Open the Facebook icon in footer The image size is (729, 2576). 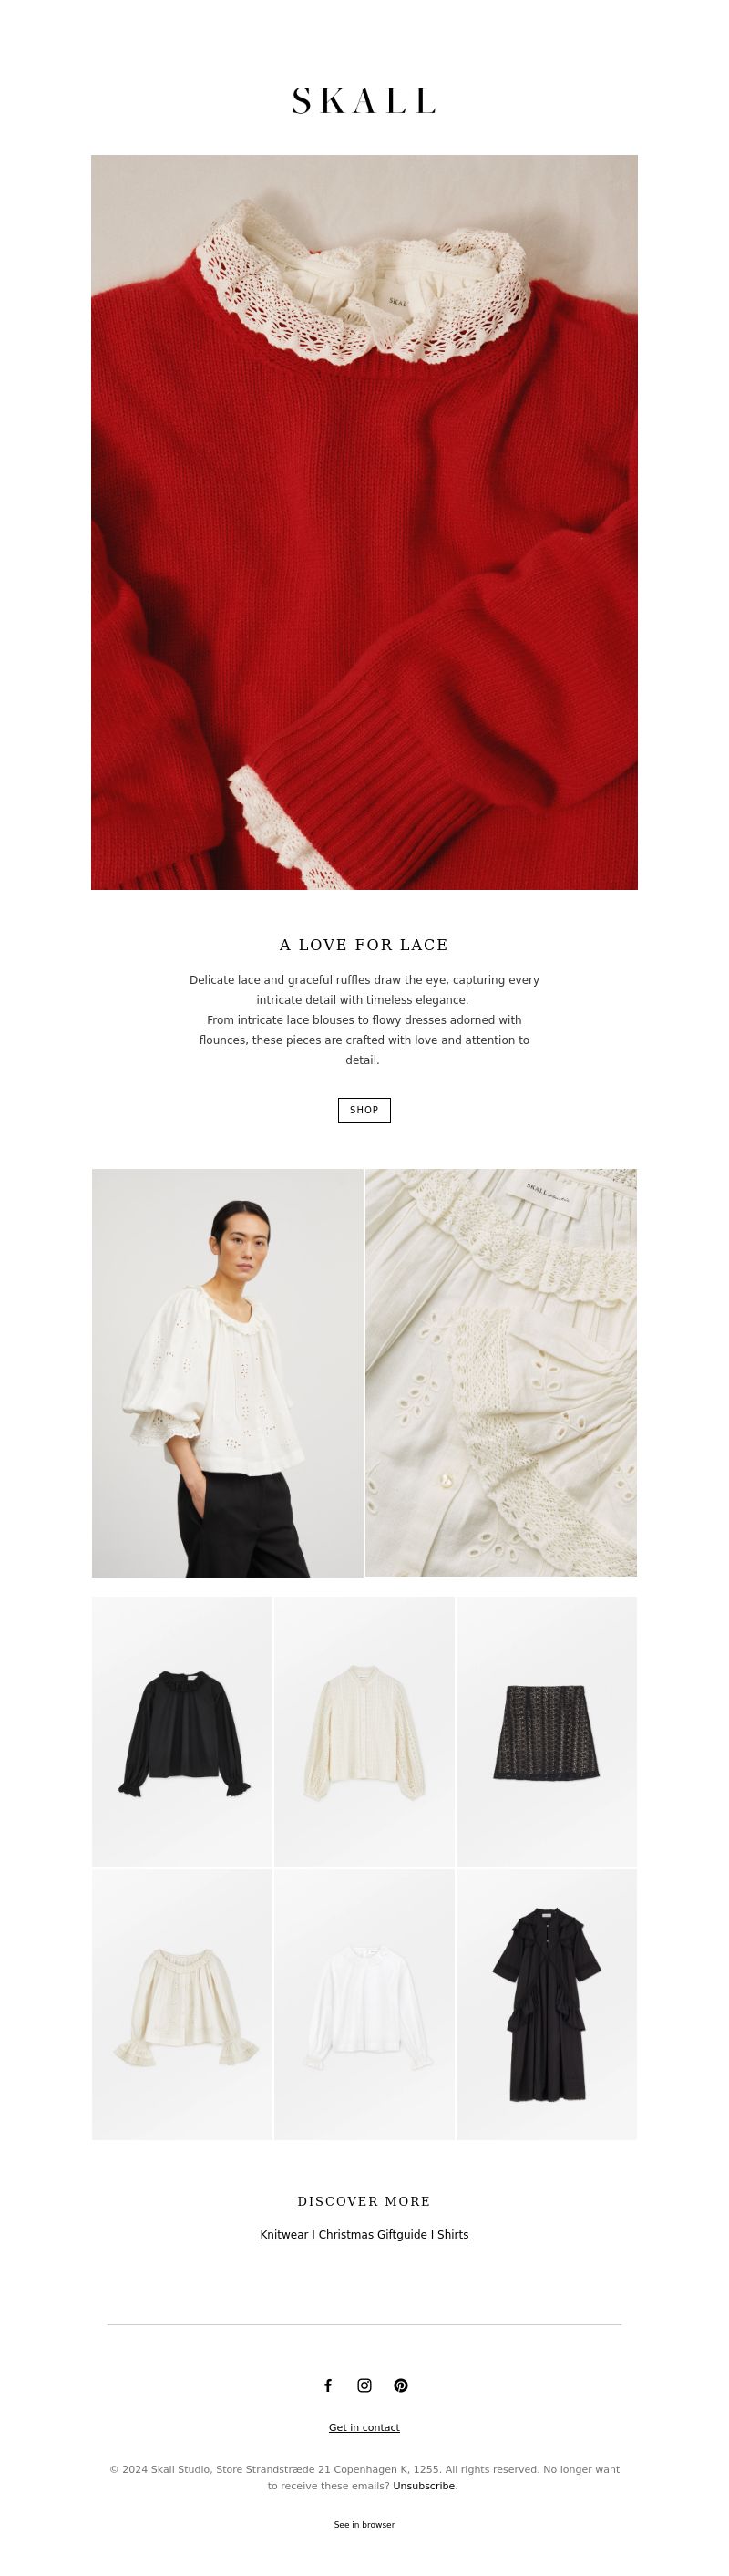click(328, 2385)
